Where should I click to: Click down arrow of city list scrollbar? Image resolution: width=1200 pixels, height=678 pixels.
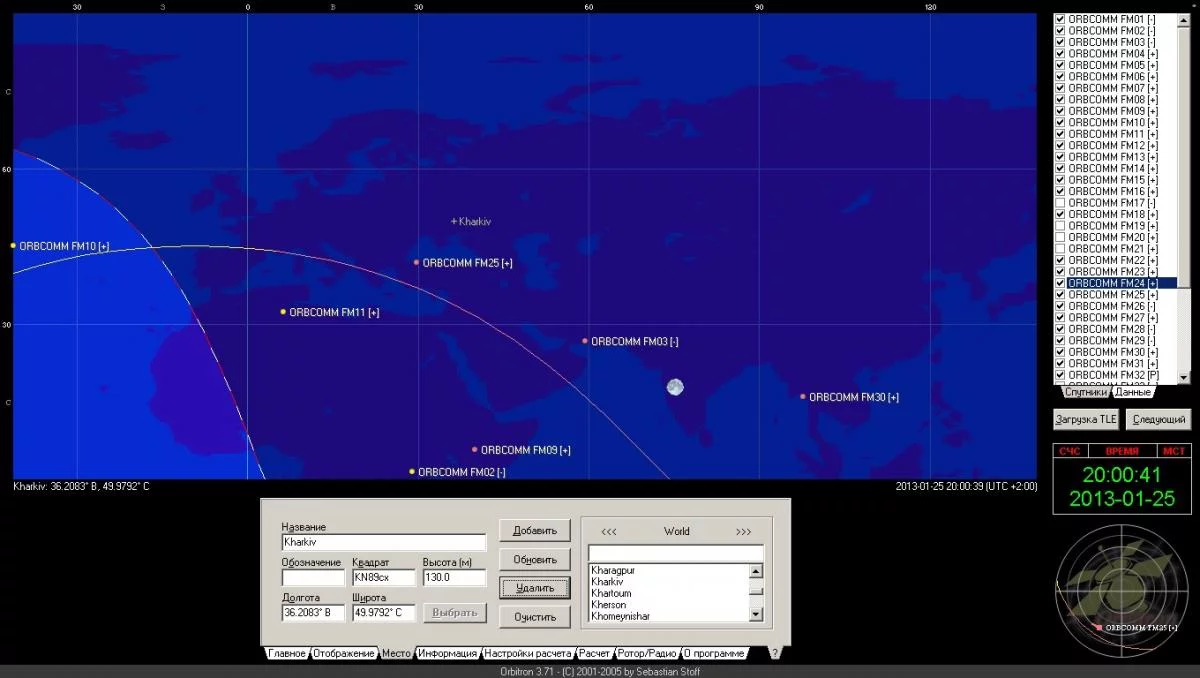755,615
